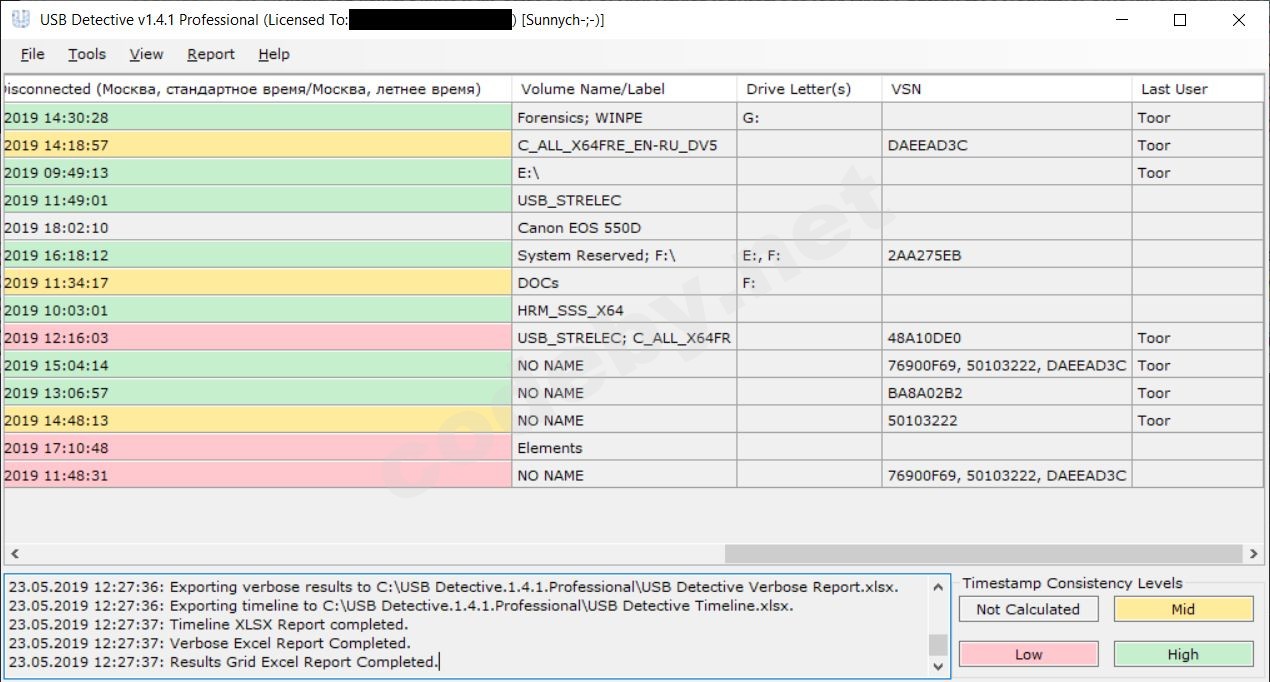Viewport: 1270px width, 682px height.
Task: Select the USB_STRELEC; C_ALL_X64FR cell
Action: tap(624, 338)
